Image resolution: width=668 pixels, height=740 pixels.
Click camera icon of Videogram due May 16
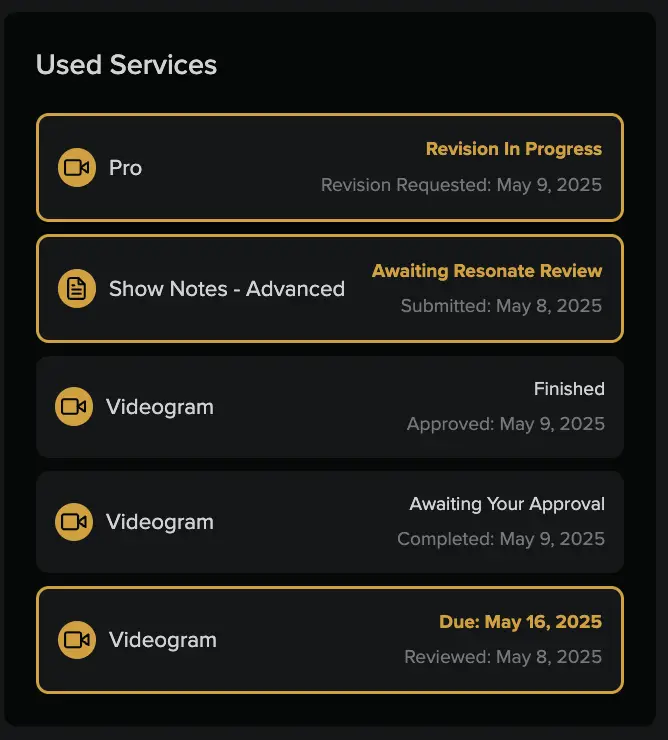[x=77, y=640]
